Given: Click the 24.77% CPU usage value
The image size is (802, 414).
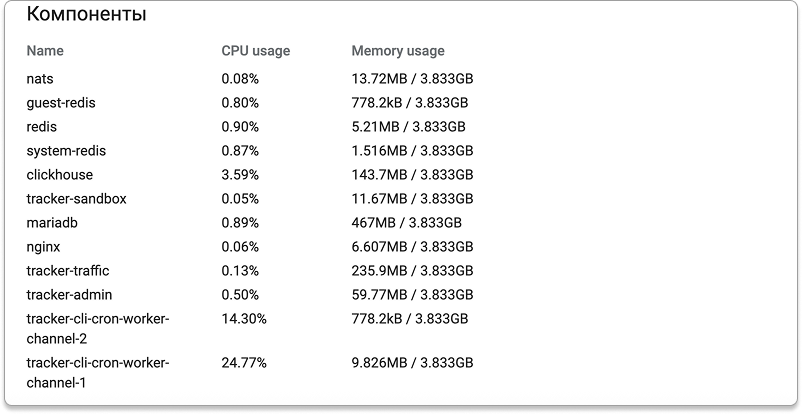Looking at the screenshot, I should click(x=244, y=362).
